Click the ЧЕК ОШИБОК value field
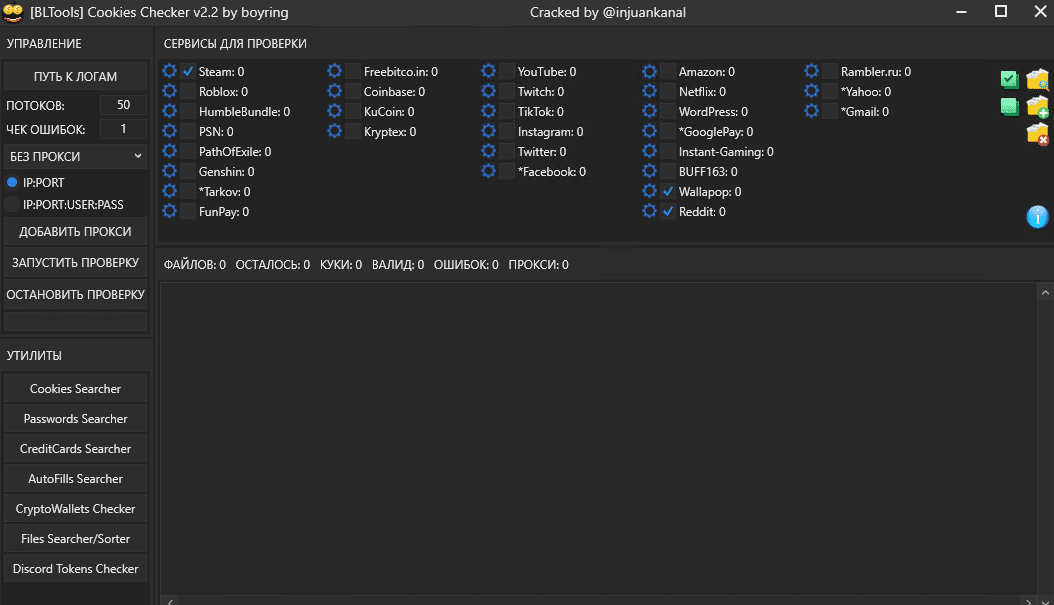Image resolution: width=1054 pixels, height=605 pixels. pos(123,129)
